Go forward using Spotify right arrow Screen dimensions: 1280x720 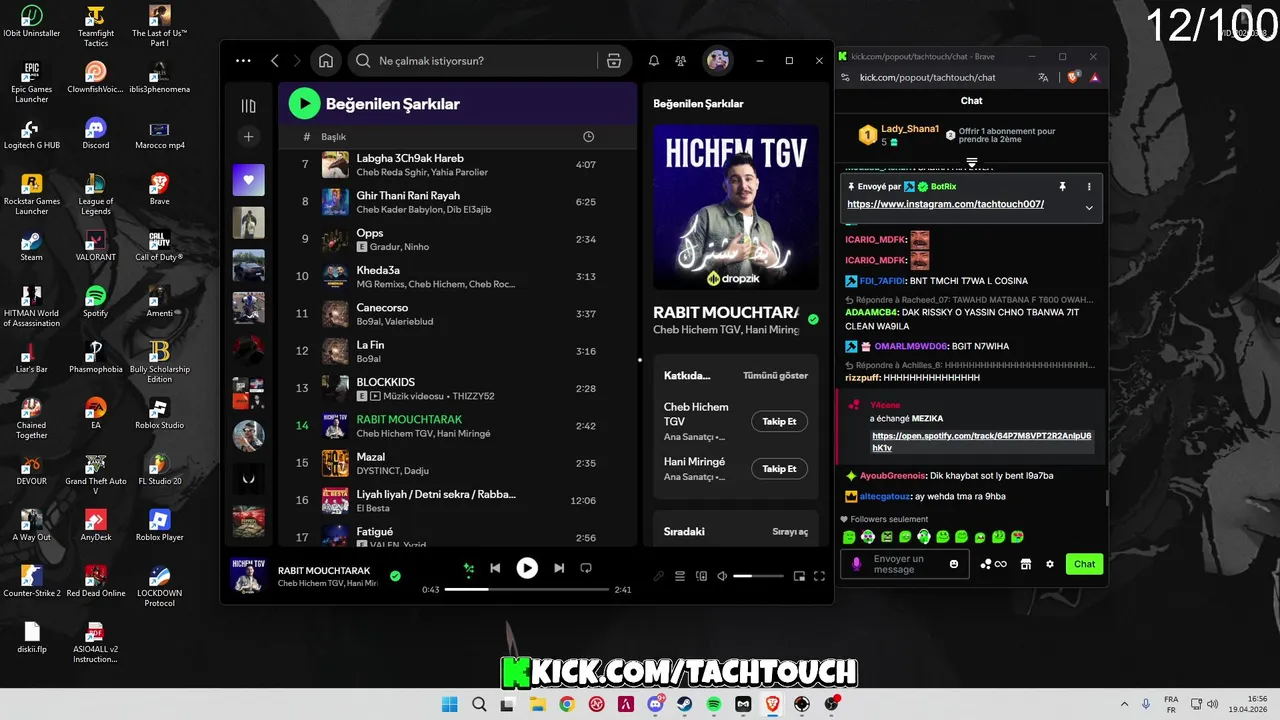[299, 61]
